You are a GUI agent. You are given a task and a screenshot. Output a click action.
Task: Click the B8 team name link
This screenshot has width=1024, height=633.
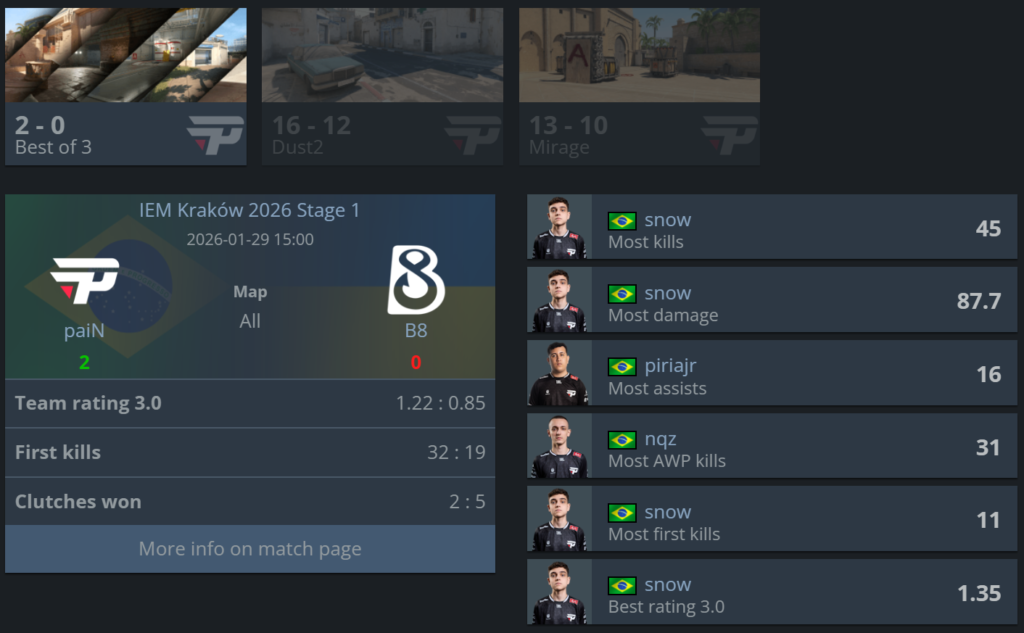[416, 331]
